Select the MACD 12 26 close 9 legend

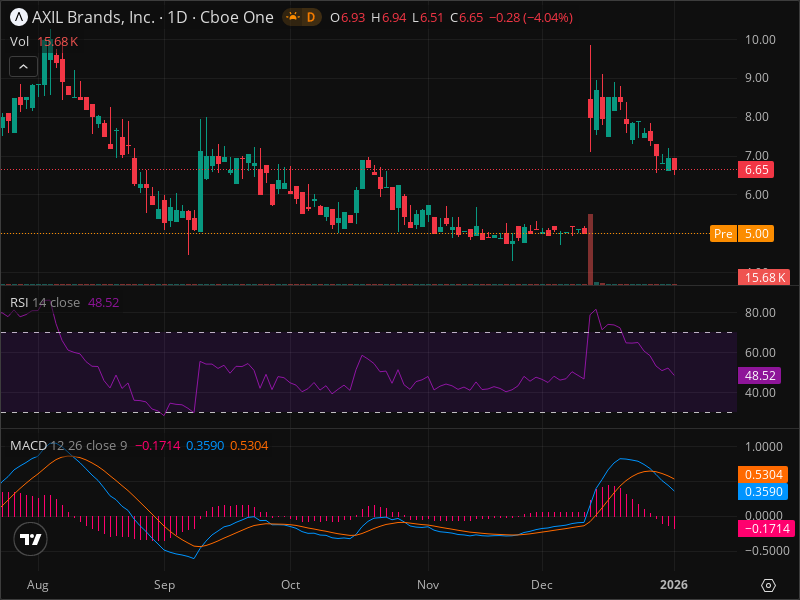(68, 445)
